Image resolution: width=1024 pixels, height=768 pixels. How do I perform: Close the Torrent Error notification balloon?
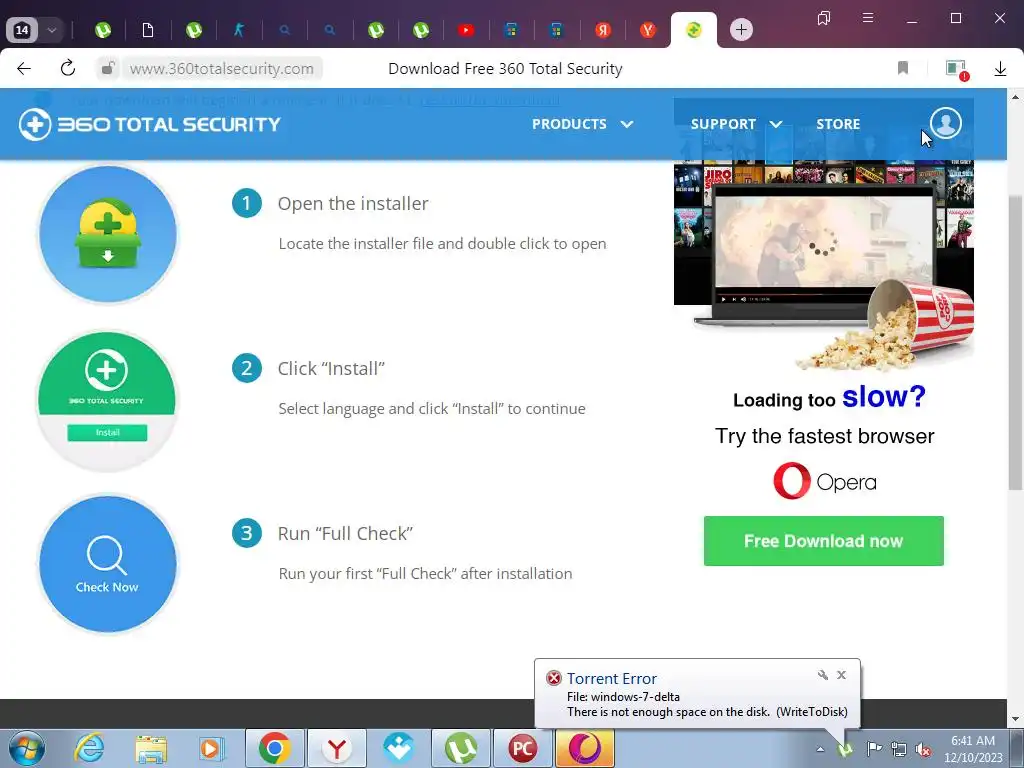[842, 675]
